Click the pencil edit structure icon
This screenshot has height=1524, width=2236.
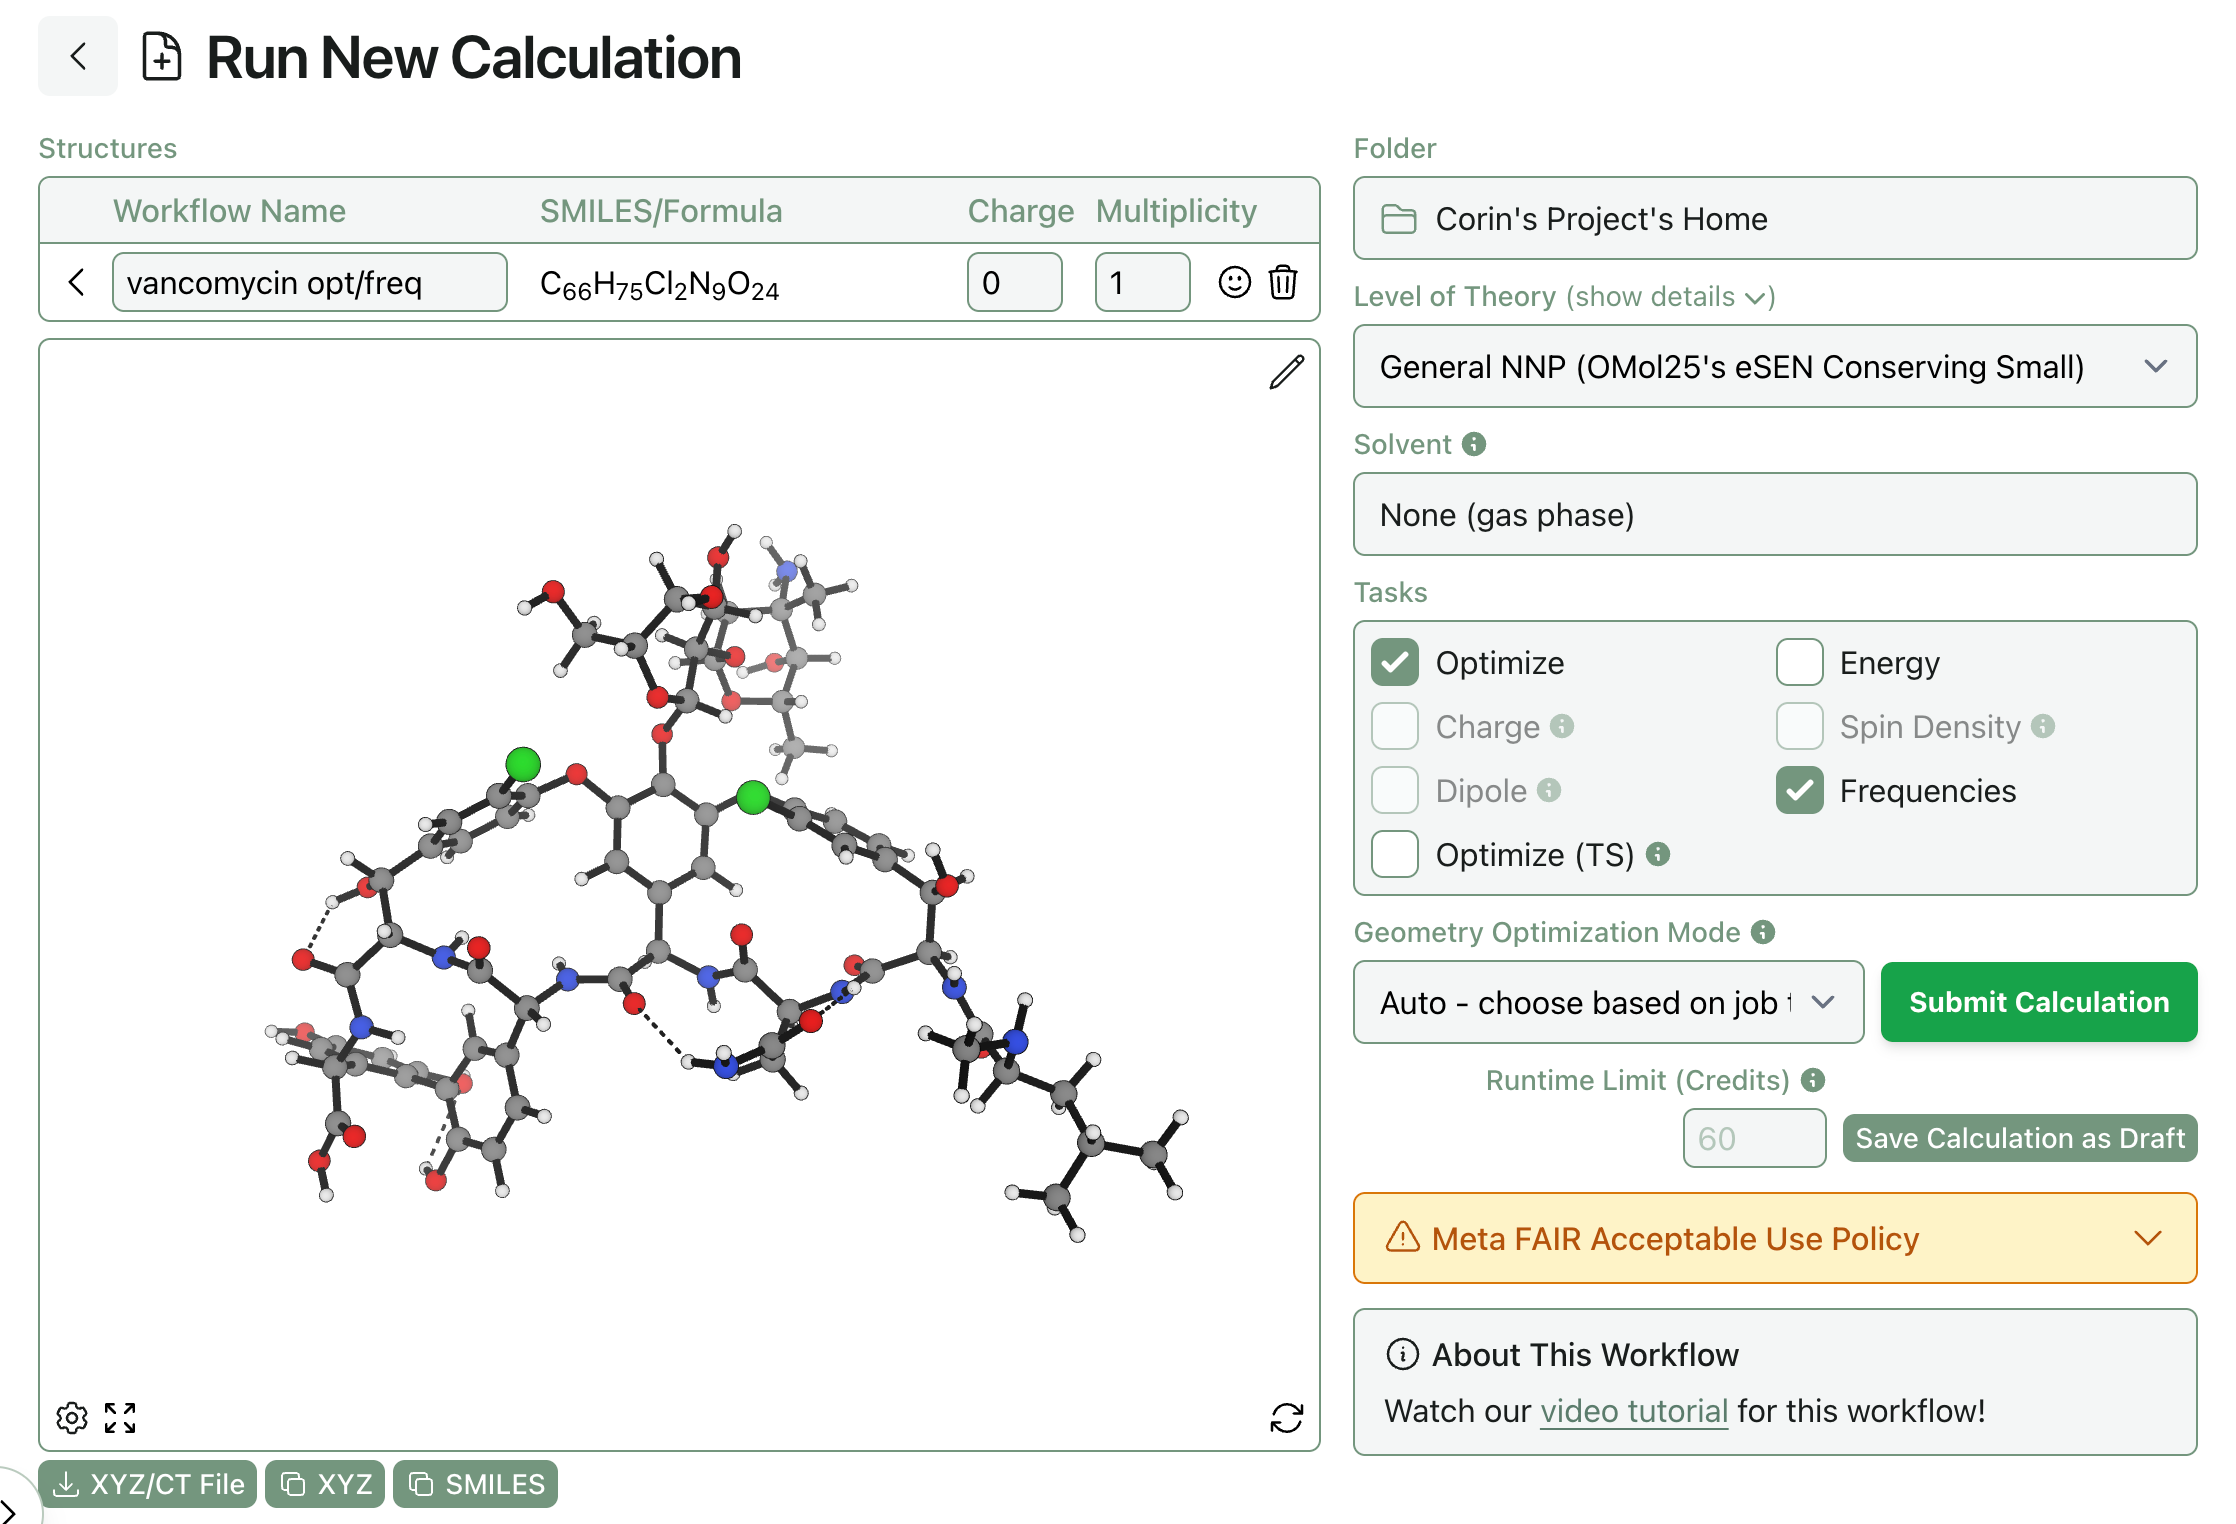pos(1286,372)
